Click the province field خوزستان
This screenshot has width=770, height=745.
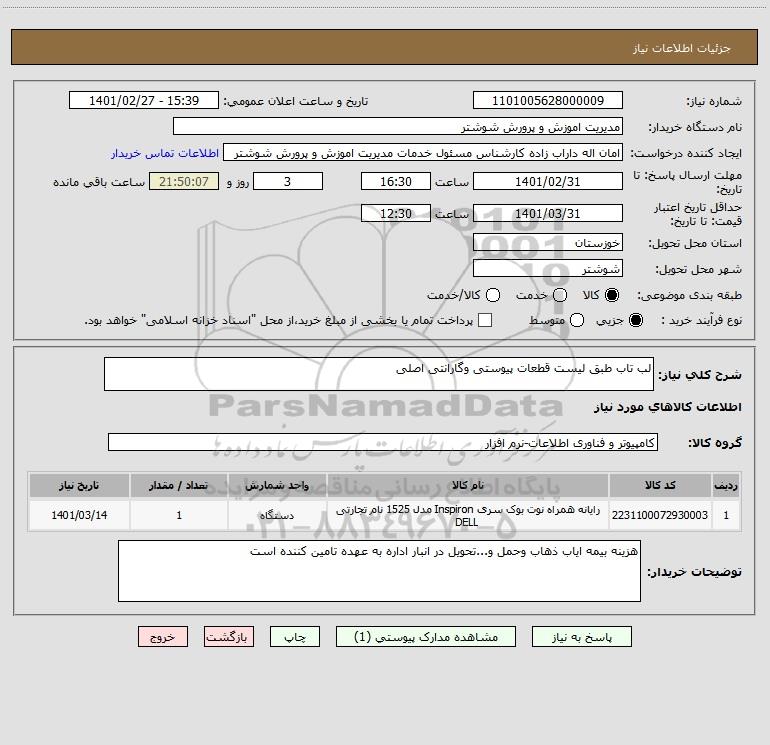point(548,243)
